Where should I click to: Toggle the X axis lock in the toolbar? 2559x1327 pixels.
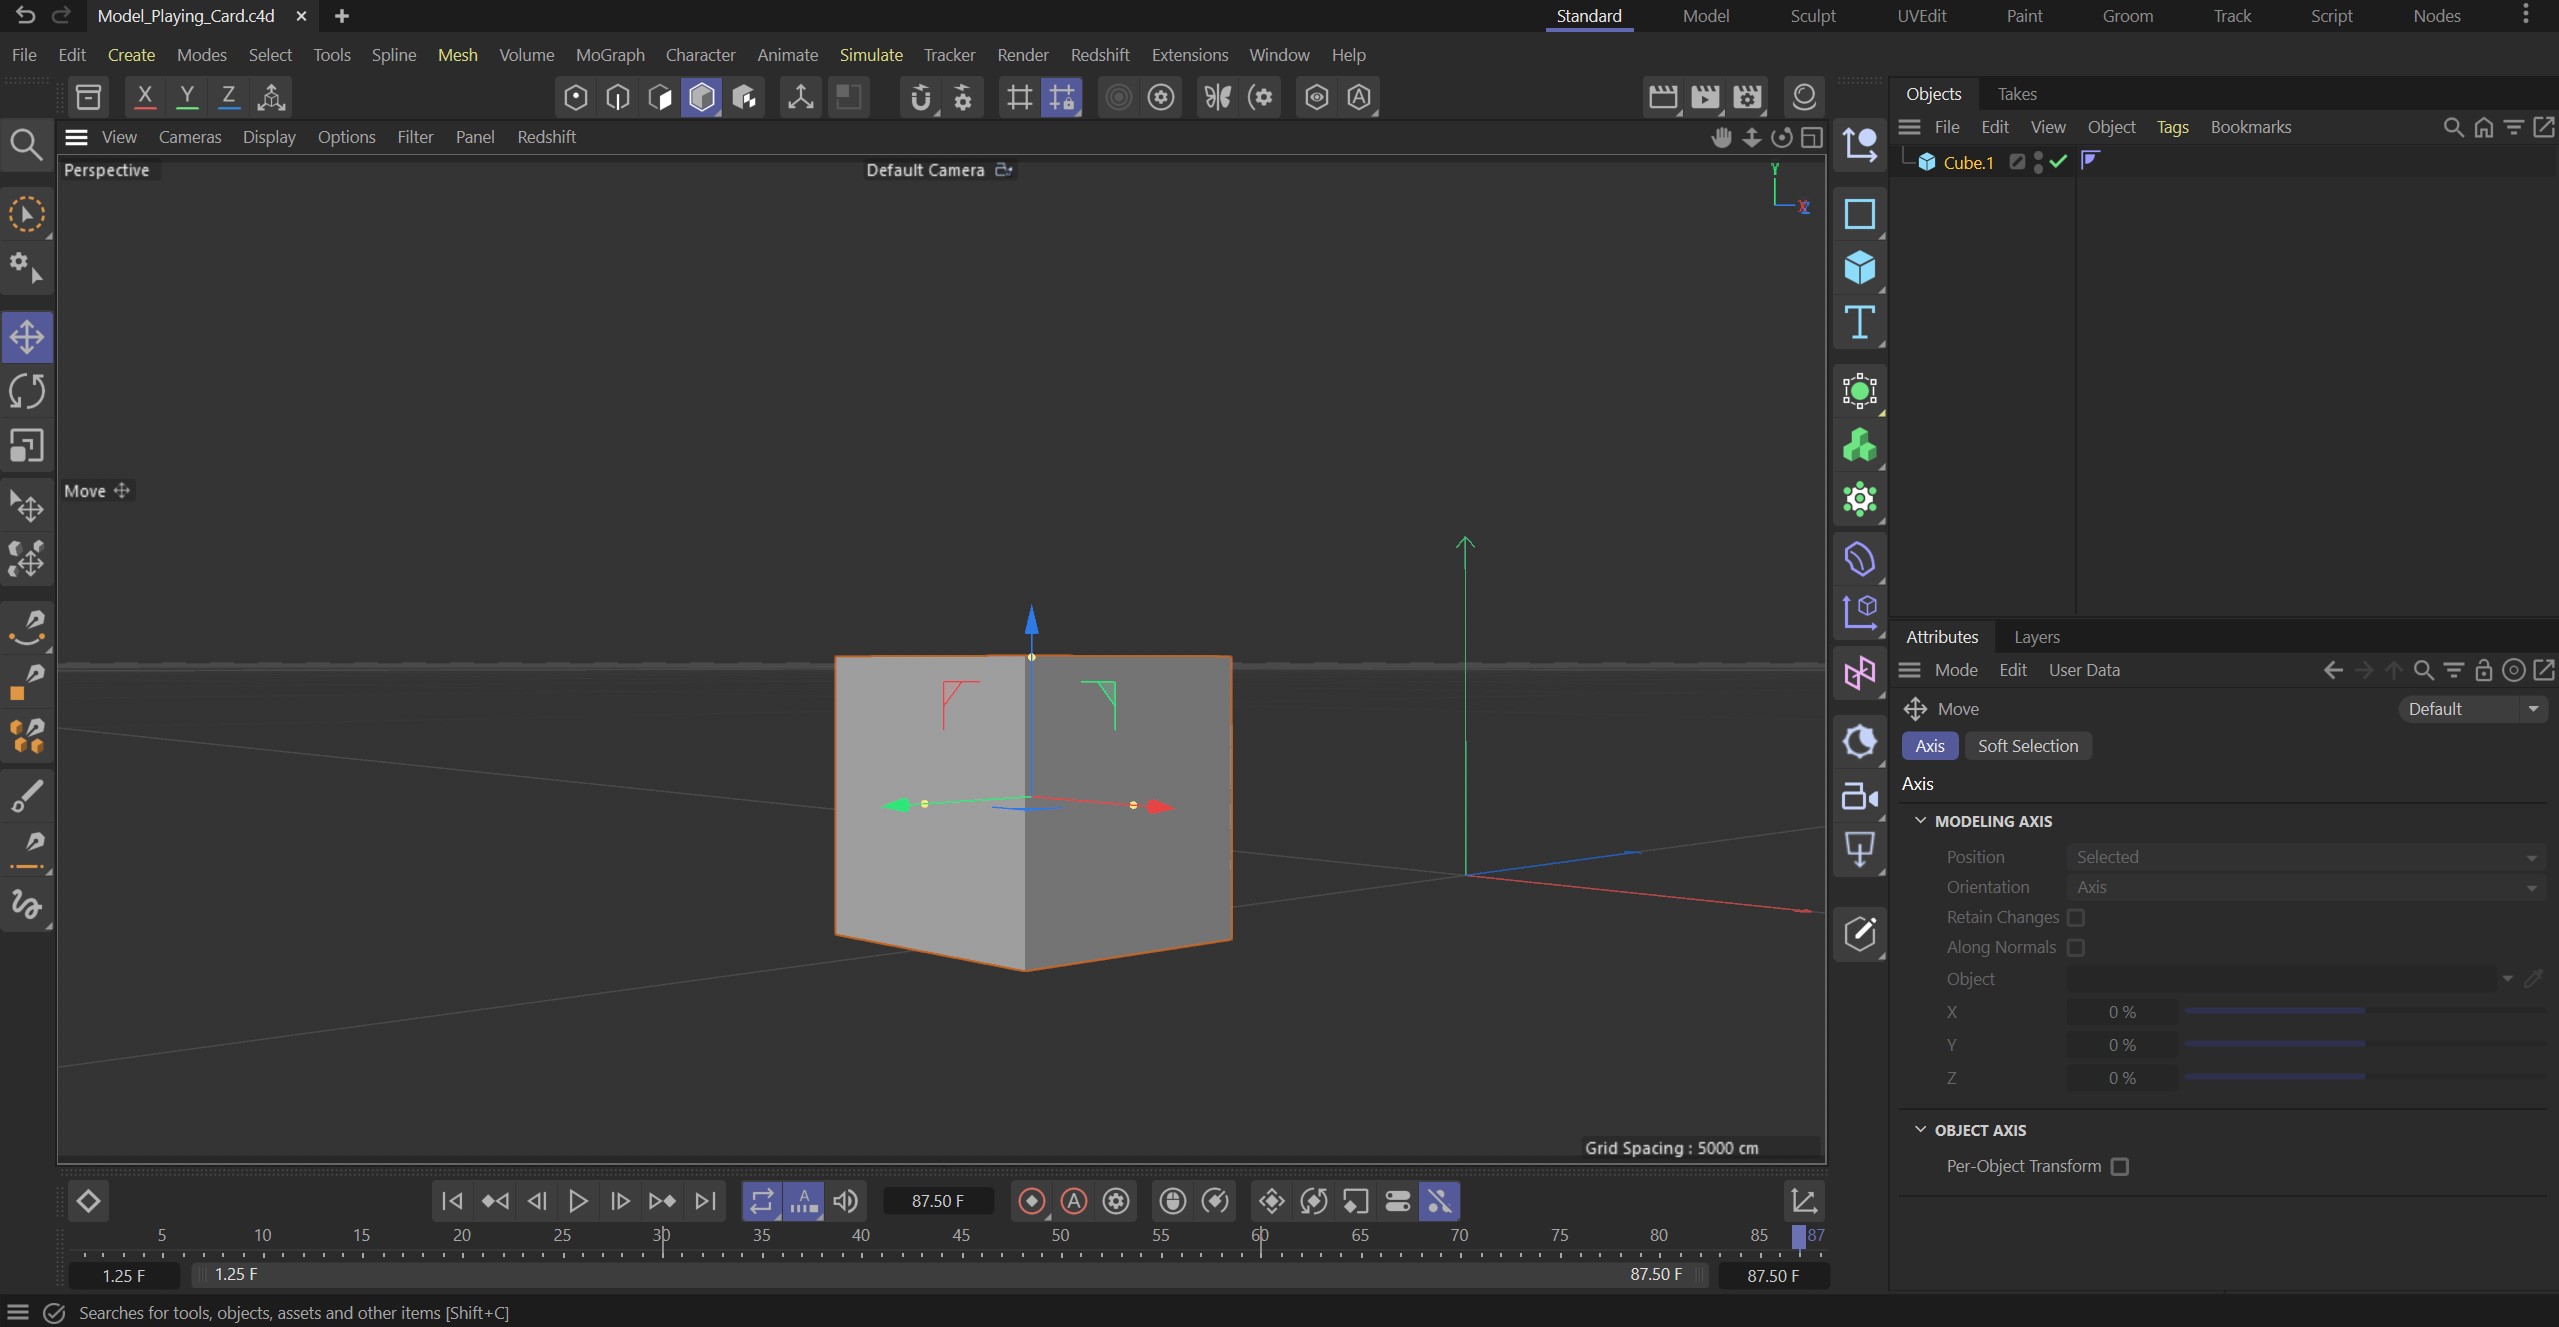pyautogui.click(x=144, y=96)
